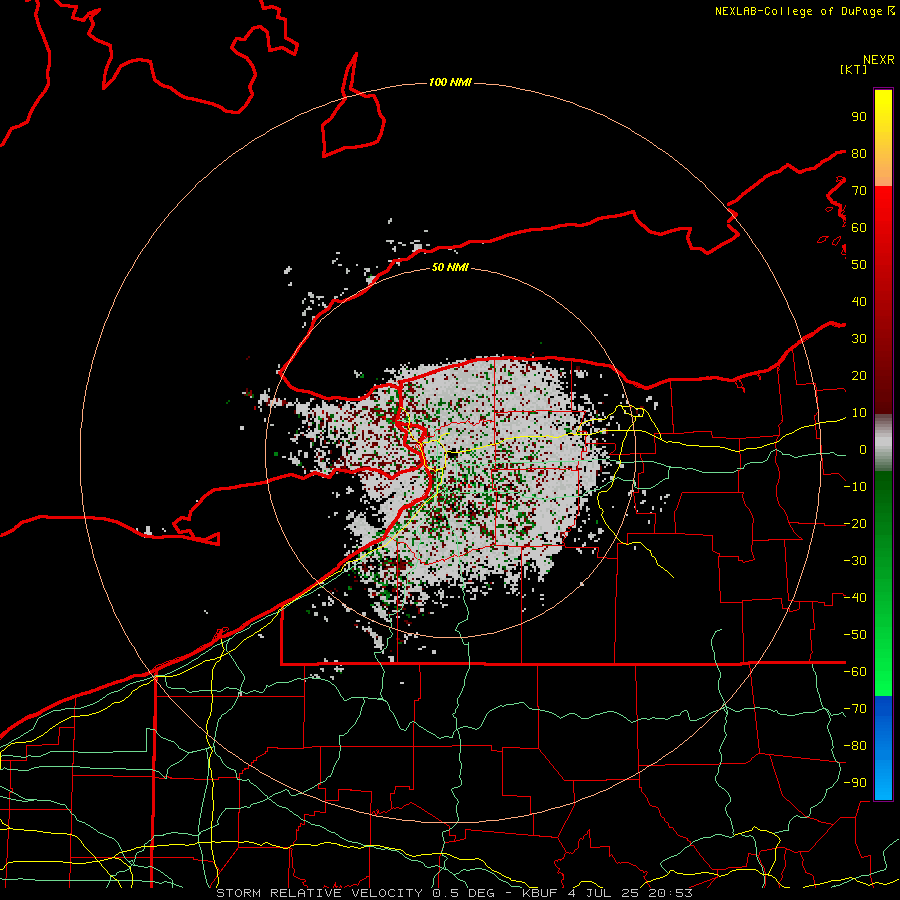Click the STORM RELATIVE VELOCITY caption text
The width and height of the screenshot is (900, 900).
click(319, 893)
